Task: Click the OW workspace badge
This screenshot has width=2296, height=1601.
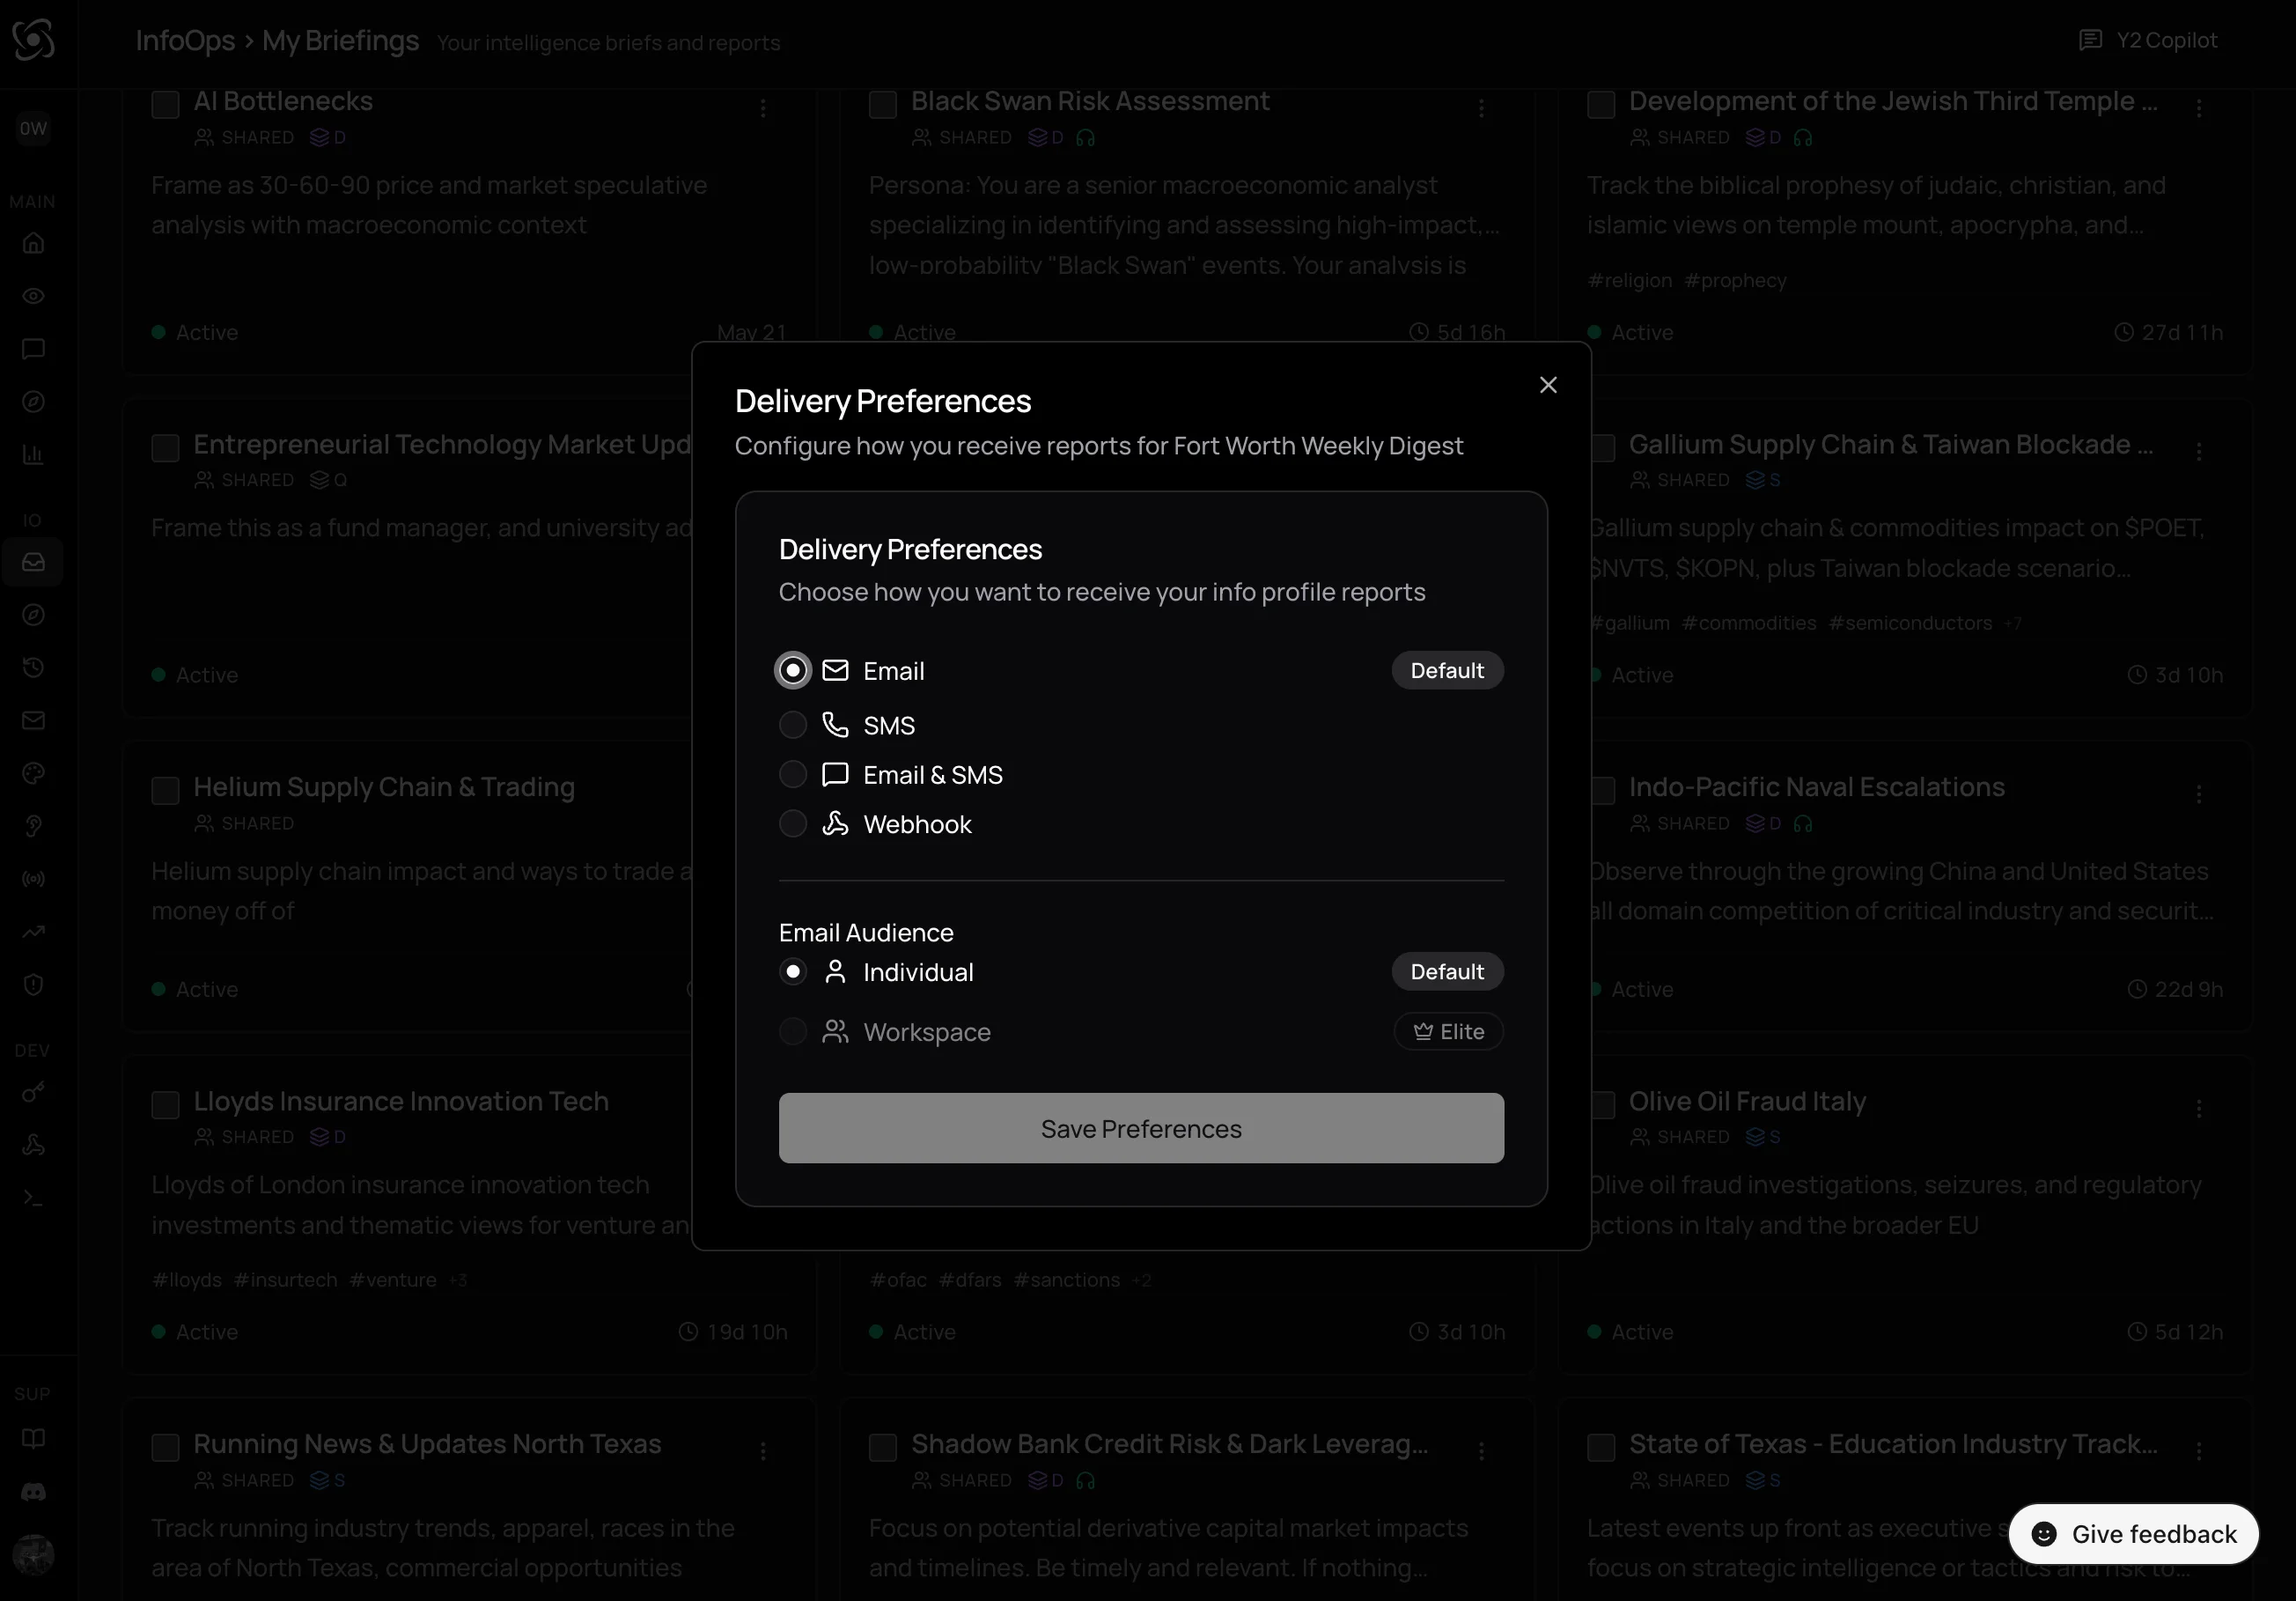Action: (33, 128)
